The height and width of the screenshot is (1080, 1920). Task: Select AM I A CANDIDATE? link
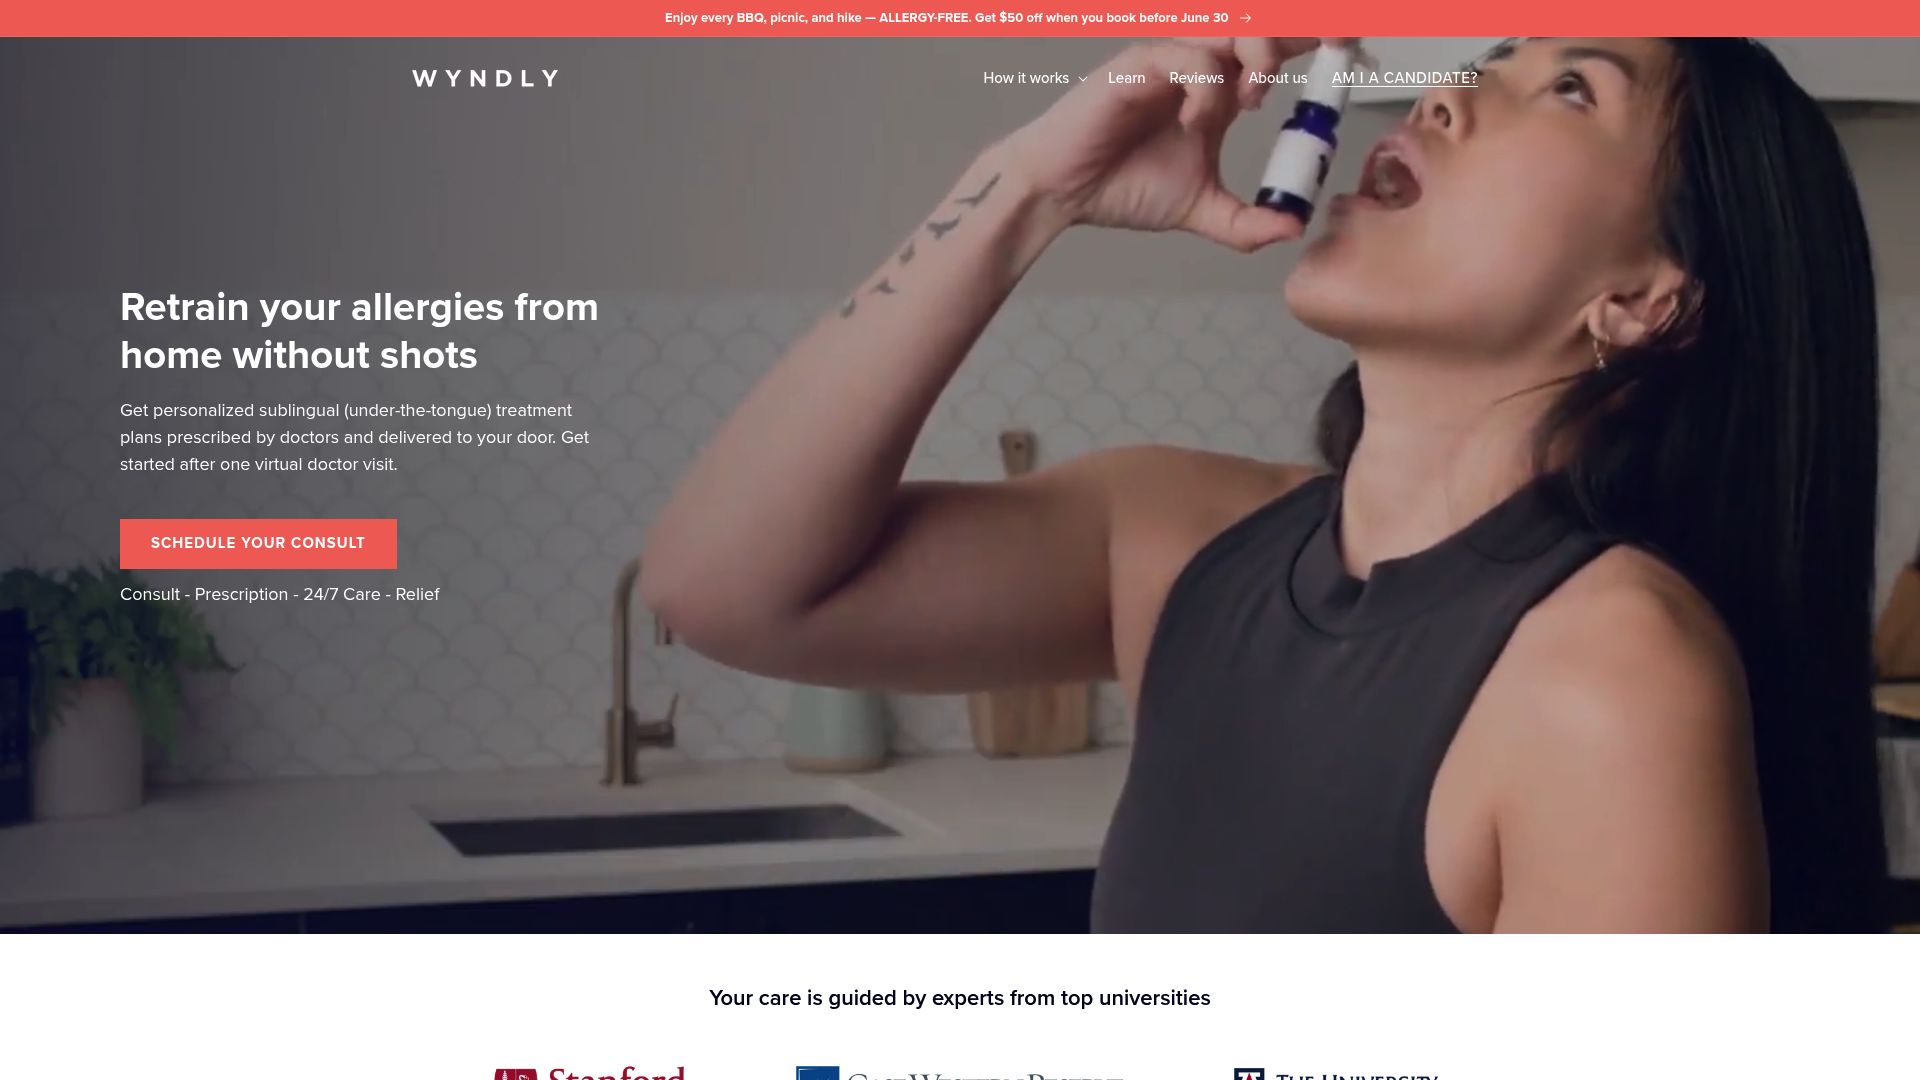(1404, 78)
